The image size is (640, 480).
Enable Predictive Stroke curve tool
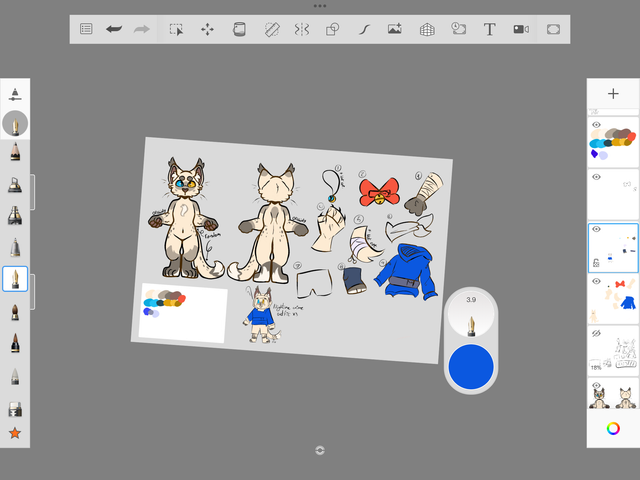(x=364, y=29)
